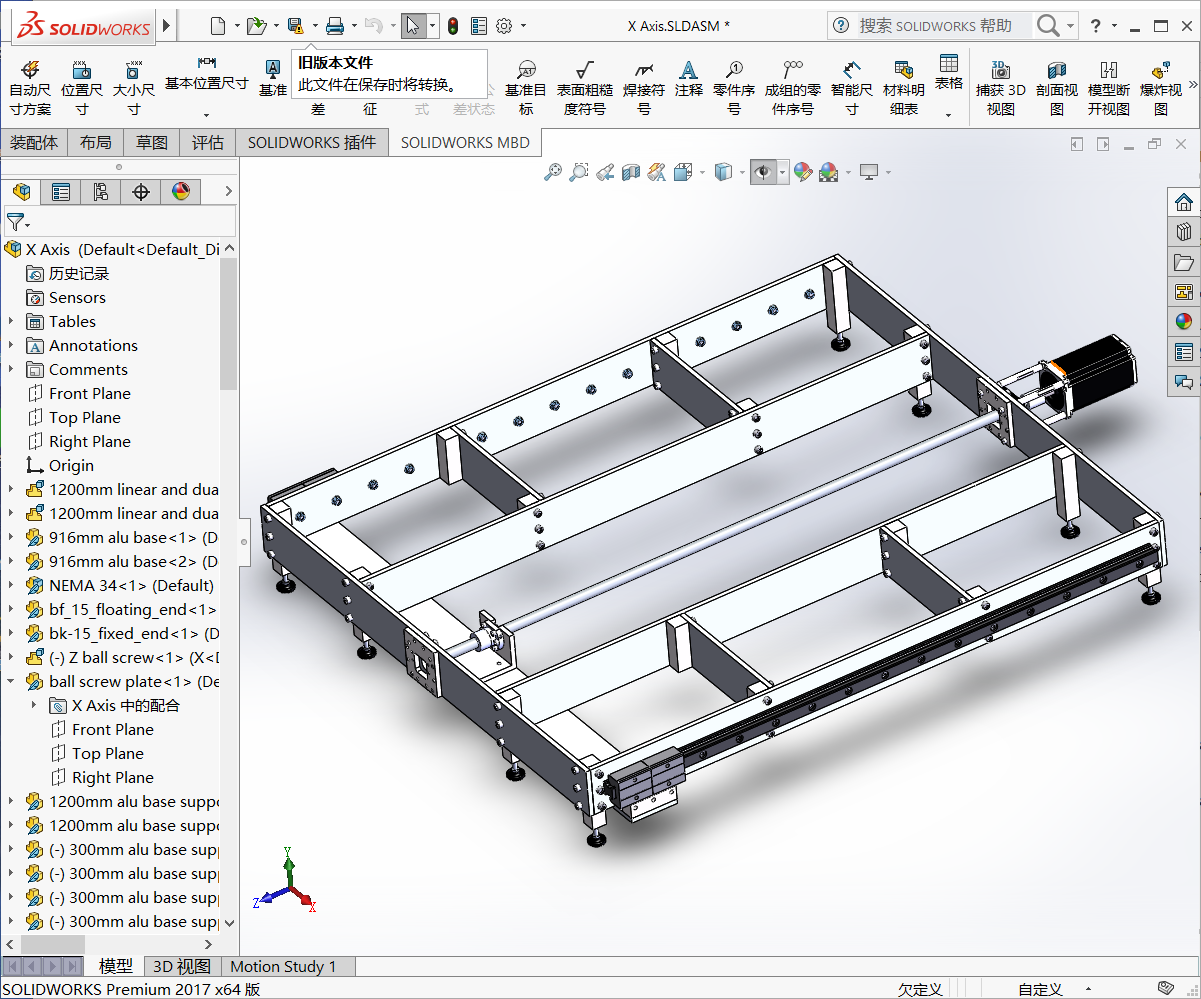The image size is (1201, 999).
Task: Click the Save icon with warning
Action: pyautogui.click(x=295, y=25)
